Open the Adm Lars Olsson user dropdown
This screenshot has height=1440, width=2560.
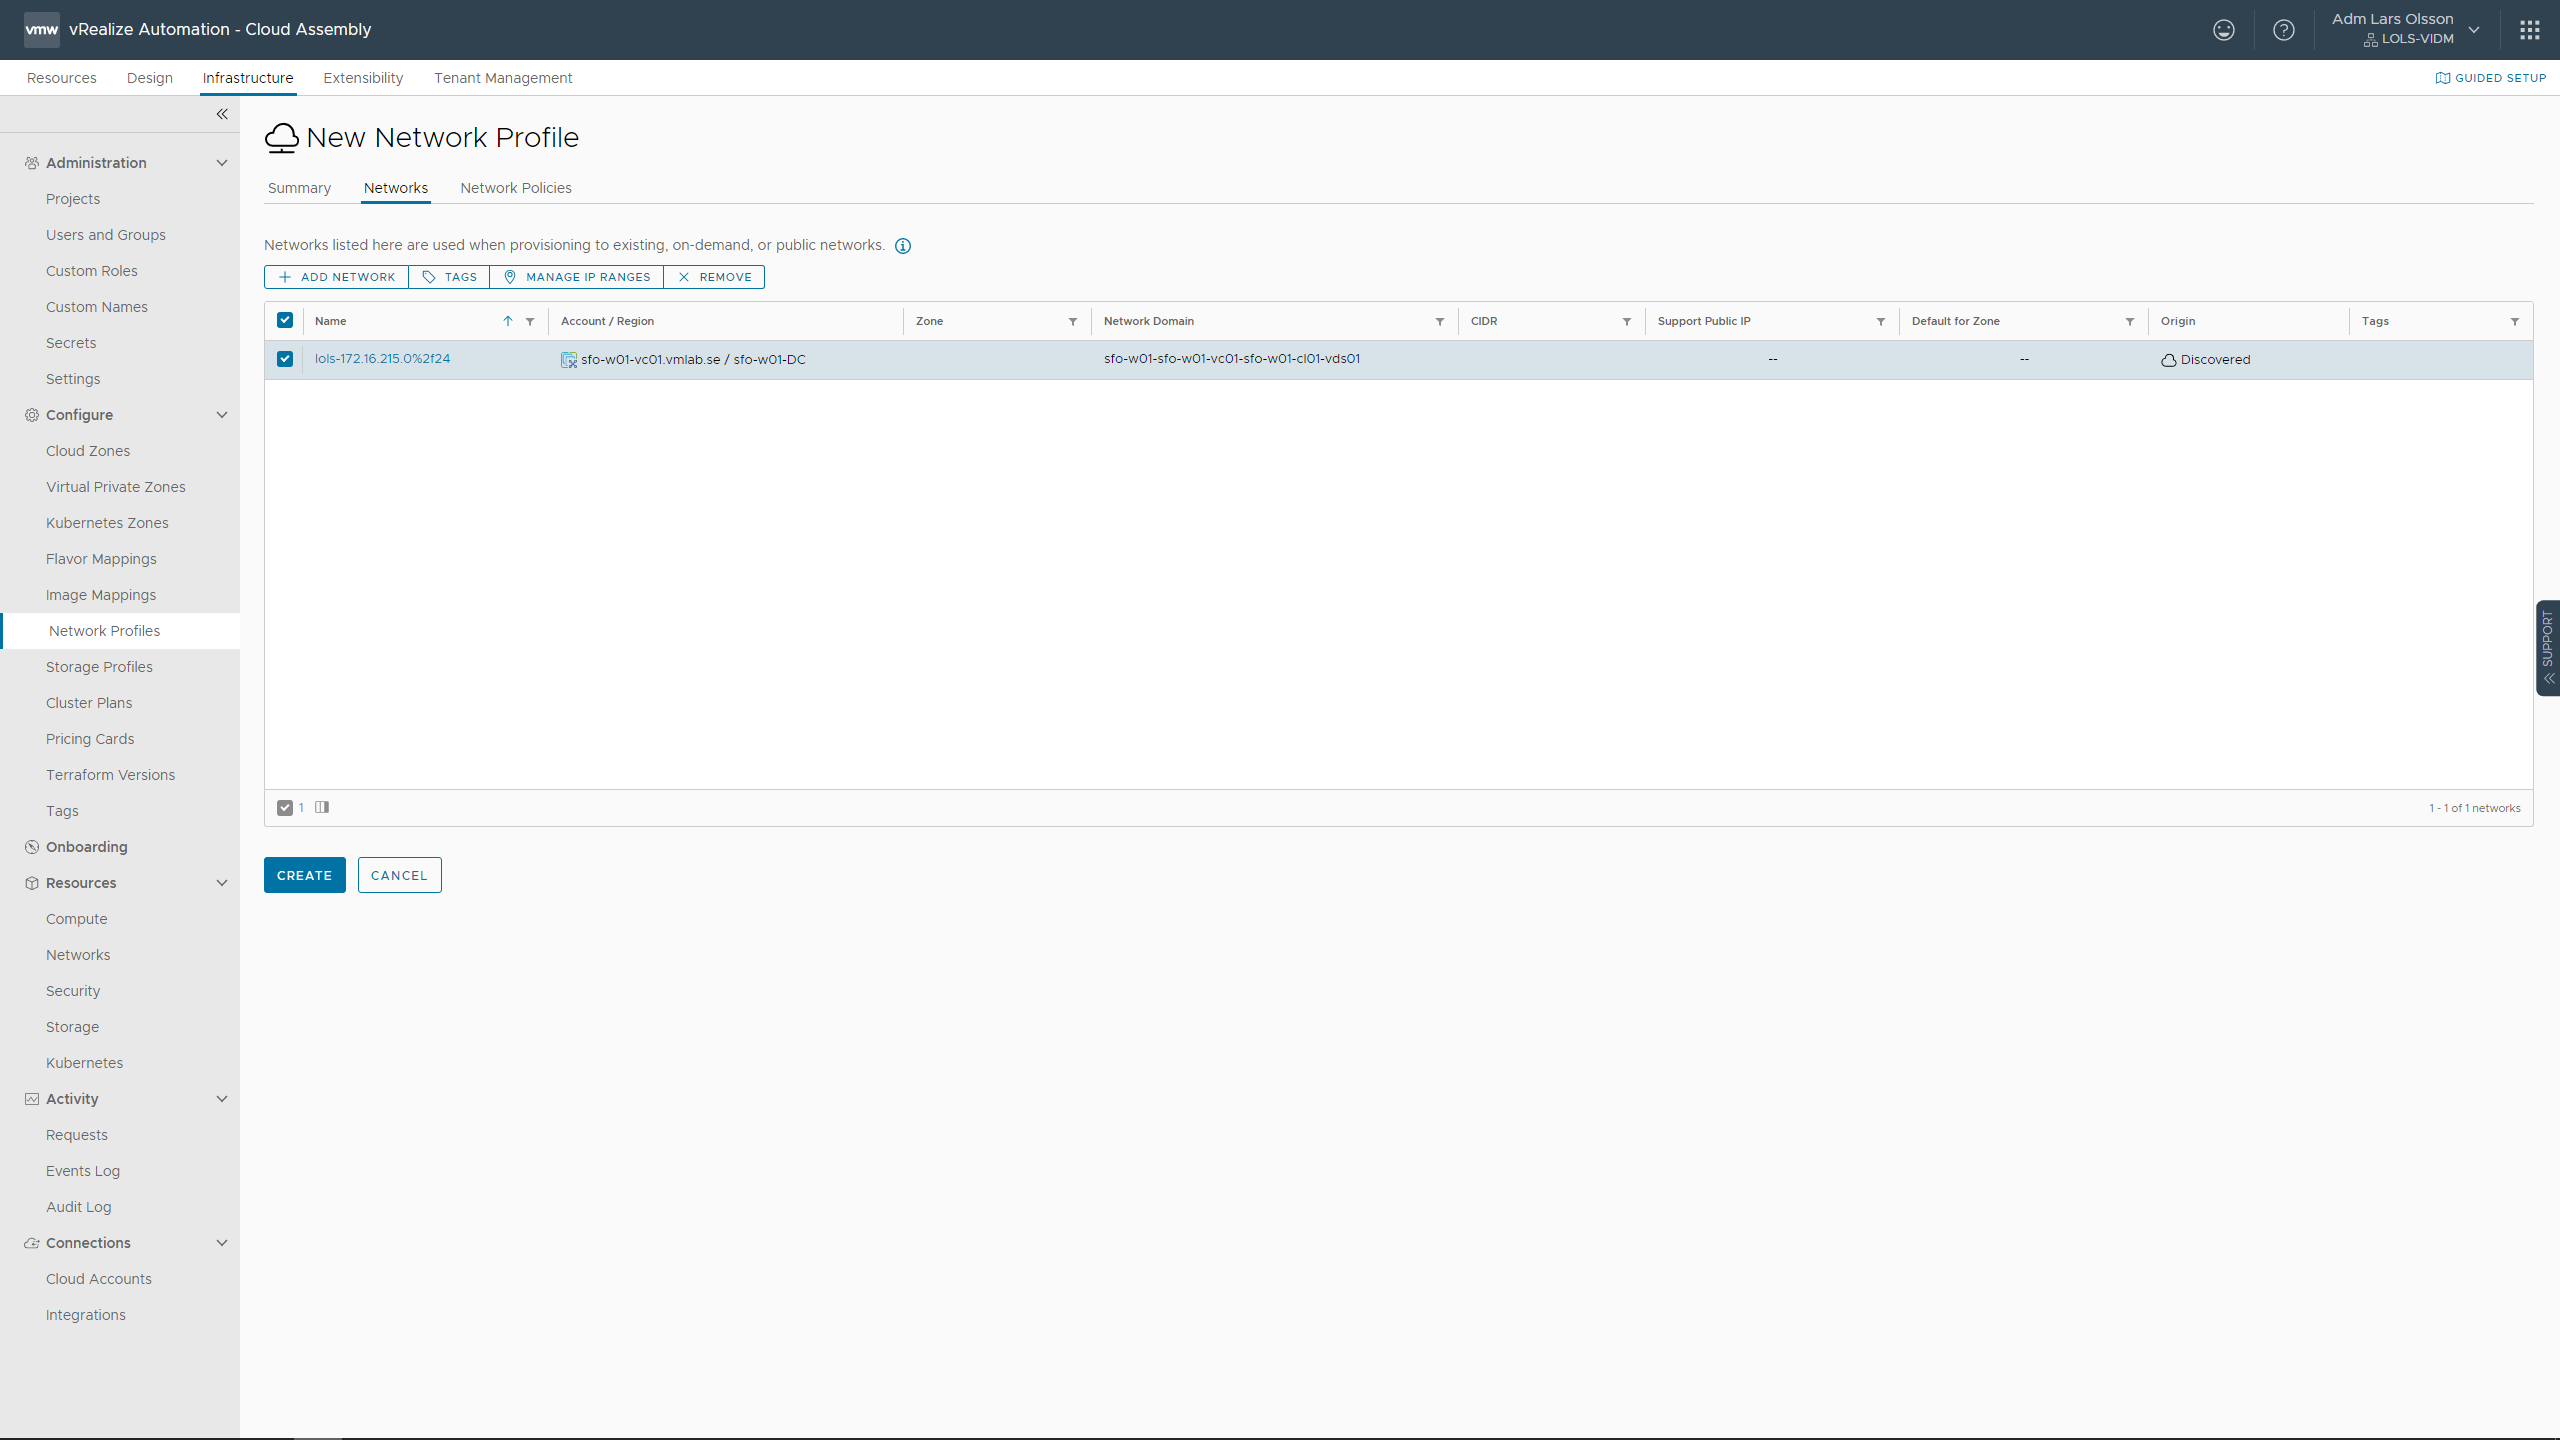(x=2406, y=29)
